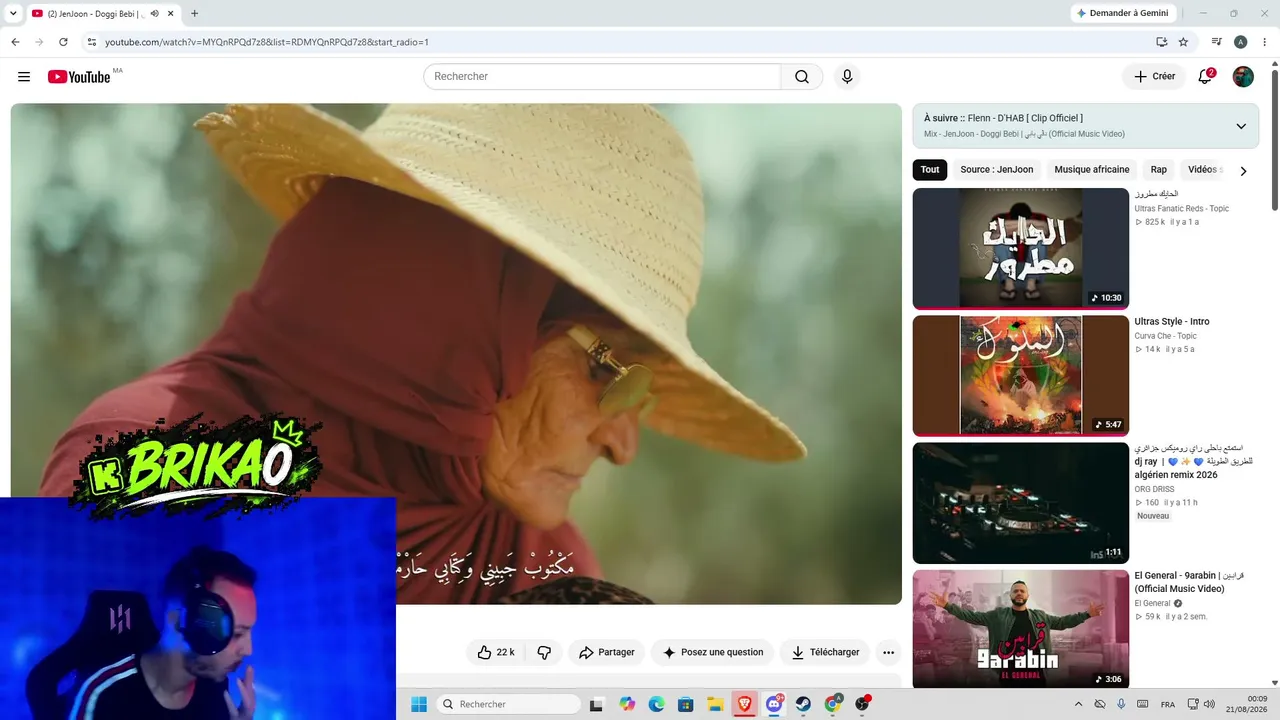Image resolution: width=1280 pixels, height=720 pixels.
Task: Expand the À suivre playlist panel
Action: click(x=1241, y=126)
